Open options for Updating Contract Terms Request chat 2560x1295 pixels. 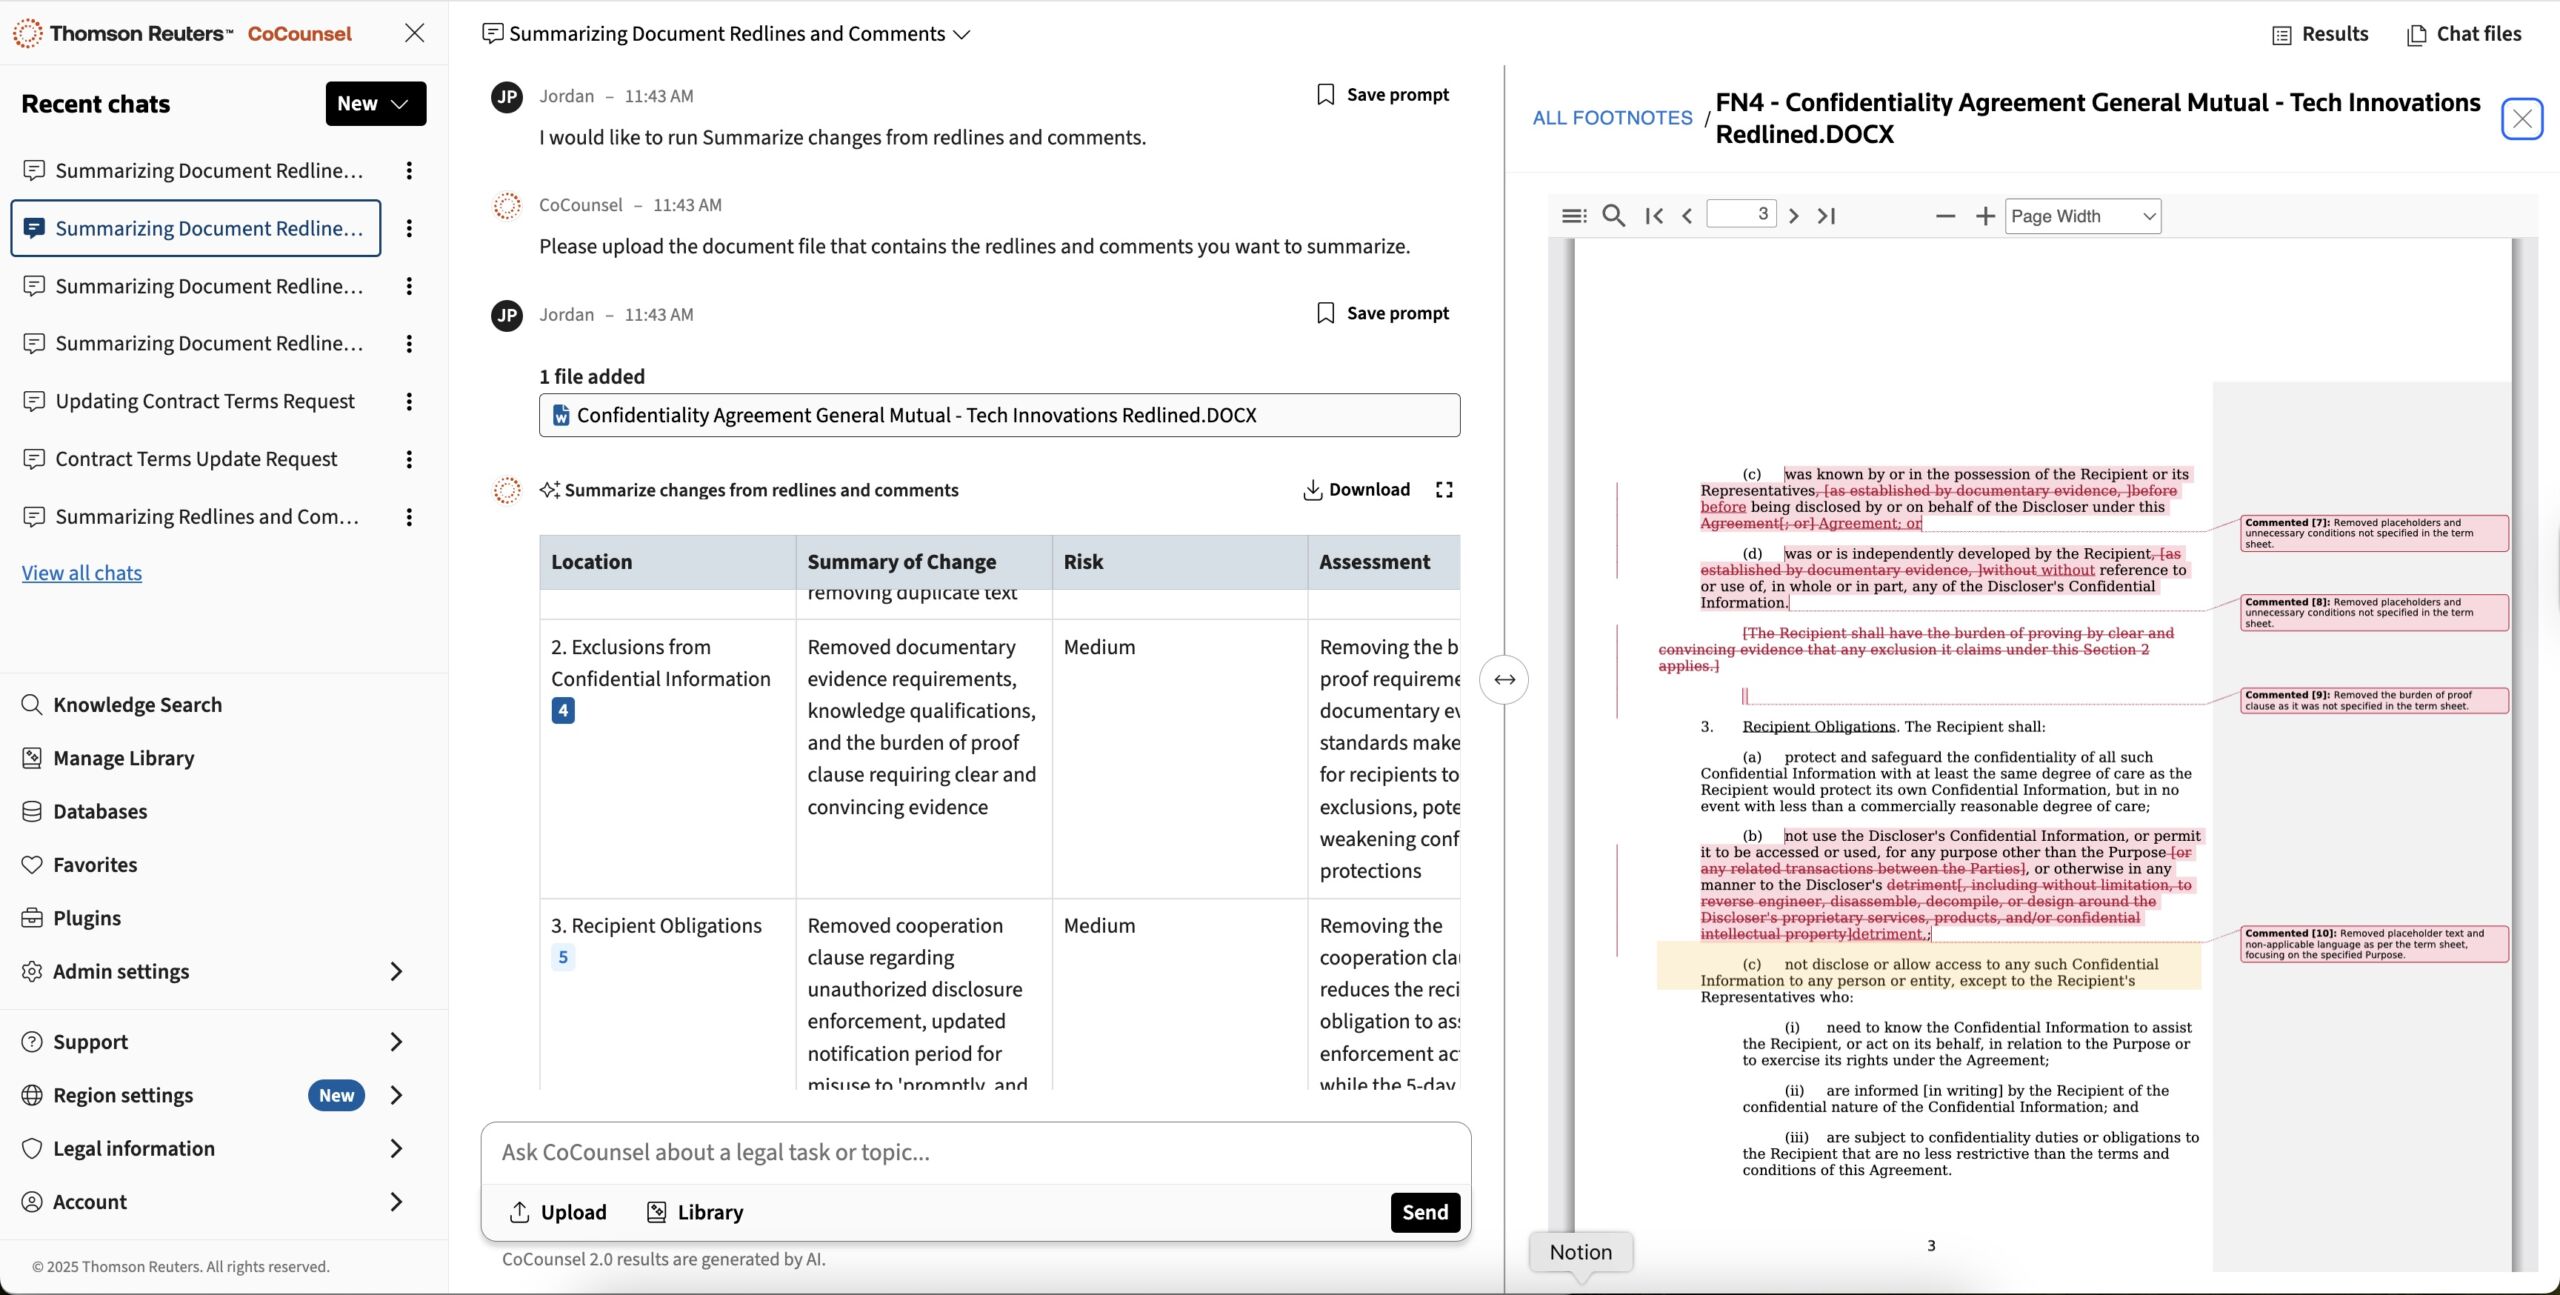[409, 402]
